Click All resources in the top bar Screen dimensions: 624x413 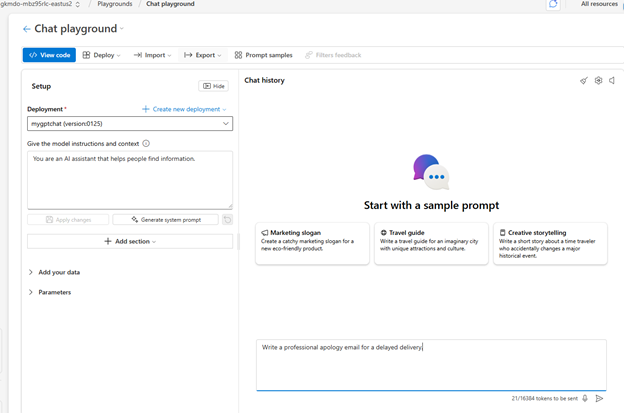coord(599,4)
